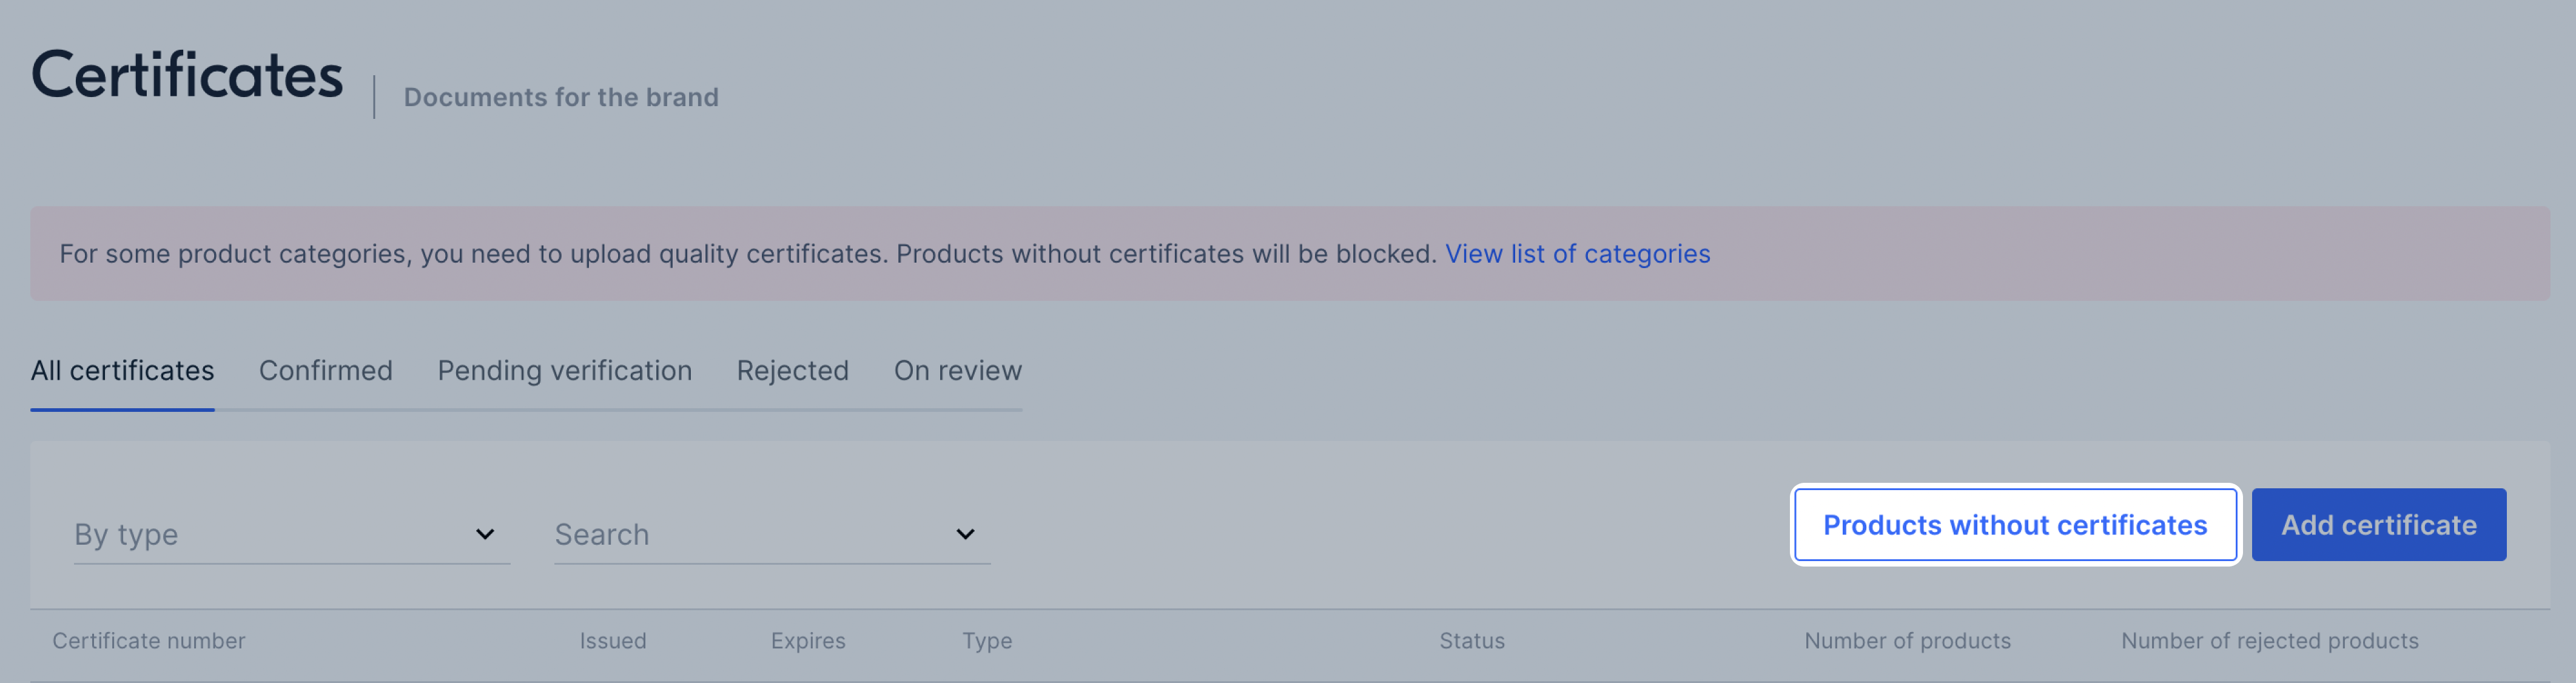This screenshot has width=2576, height=683.
Task: Open the By type filter dropdown
Action: [292, 535]
